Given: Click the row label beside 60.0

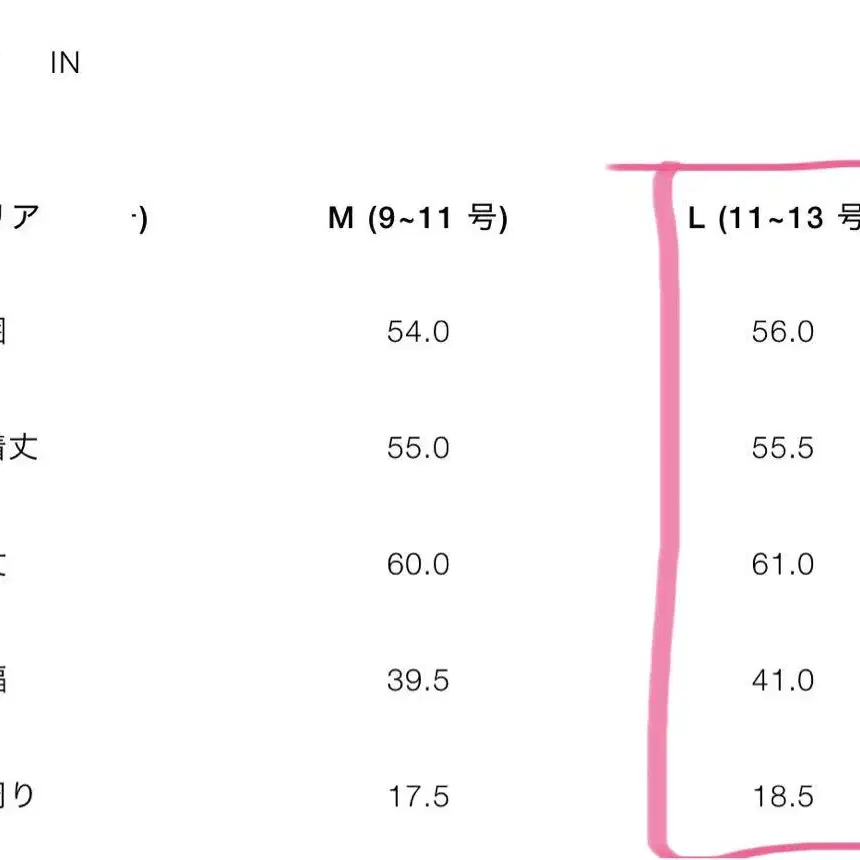Looking at the screenshot, I should (3, 564).
